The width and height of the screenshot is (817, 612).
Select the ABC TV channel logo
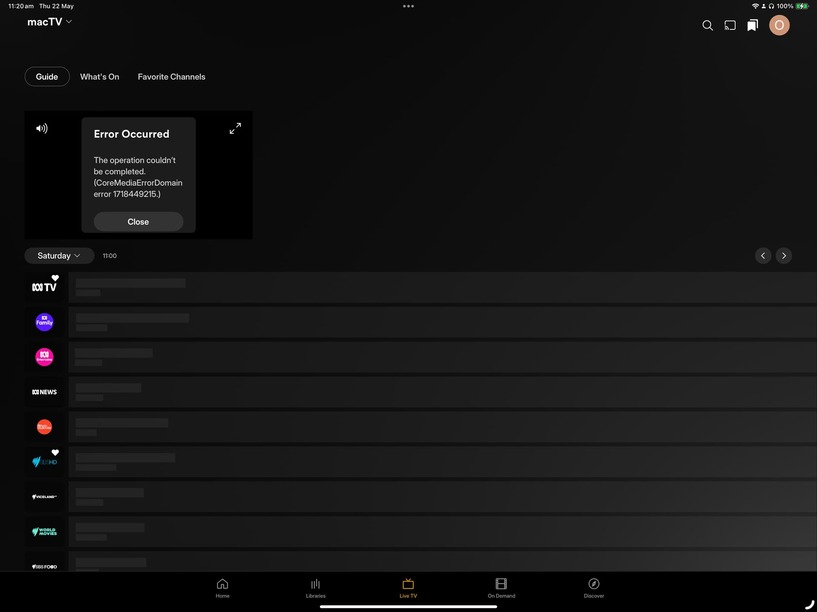pos(44,287)
